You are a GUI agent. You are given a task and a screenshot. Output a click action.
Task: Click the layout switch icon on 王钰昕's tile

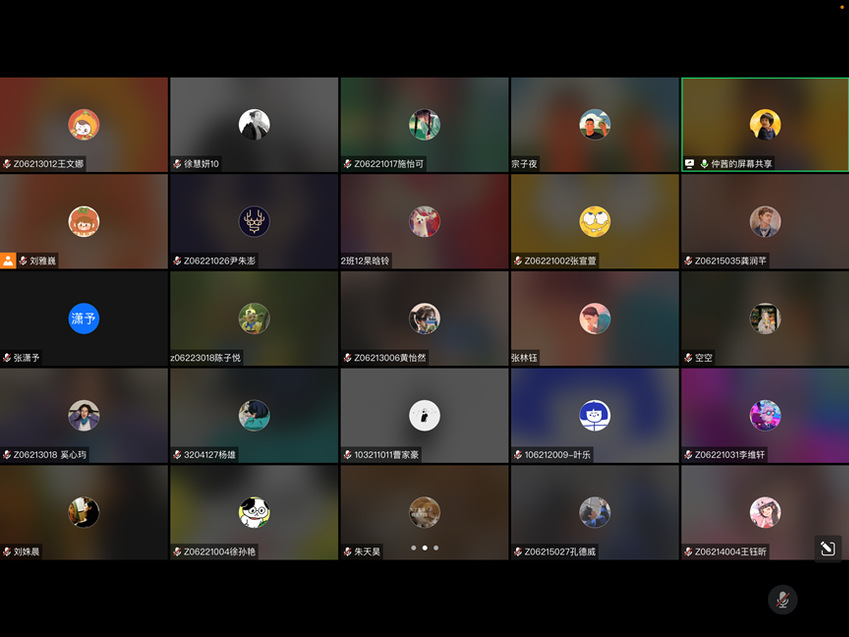(x=827, y=548)
